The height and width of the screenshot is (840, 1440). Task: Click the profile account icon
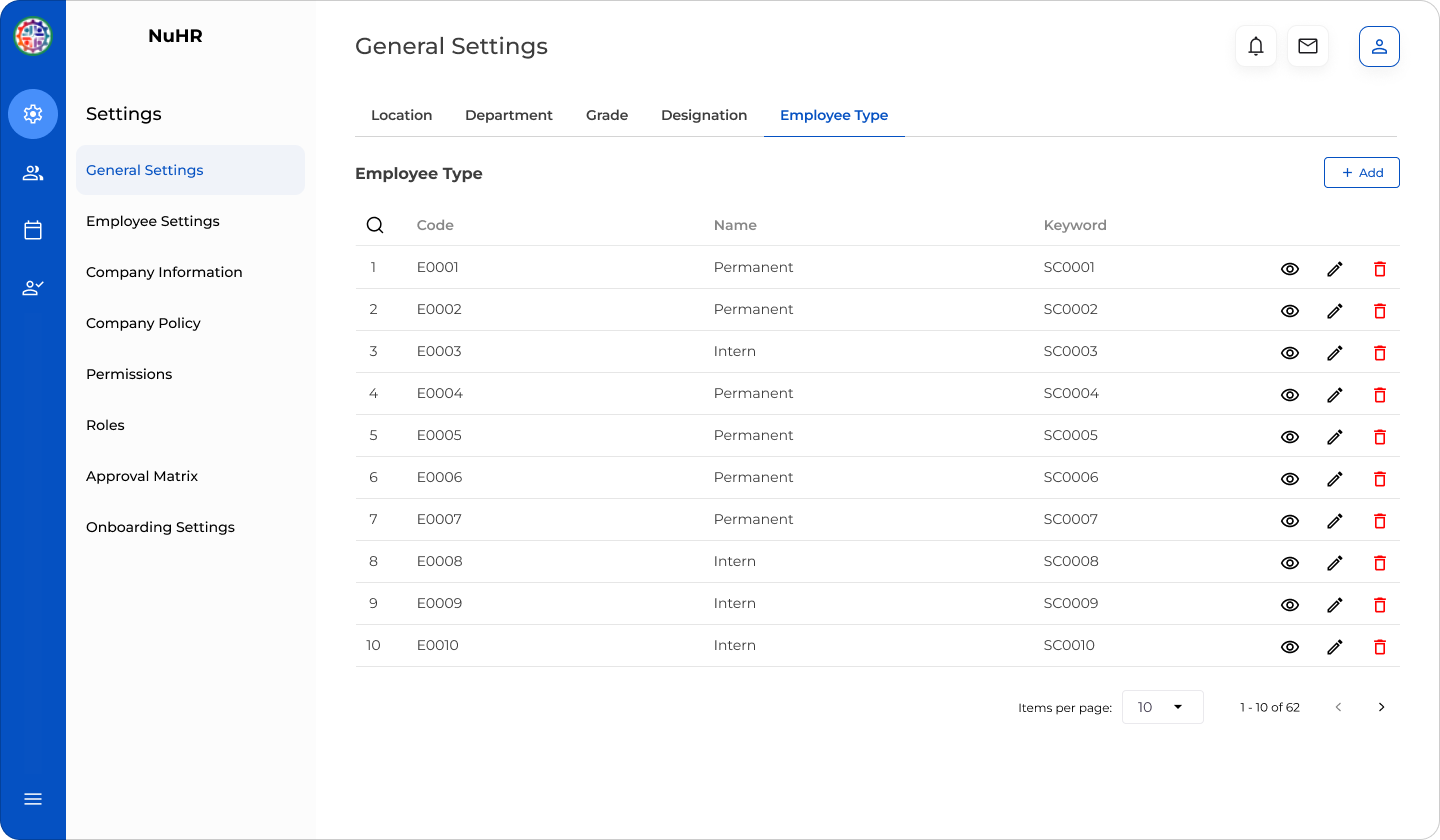pyautogui.click(x=1379, y=46)
